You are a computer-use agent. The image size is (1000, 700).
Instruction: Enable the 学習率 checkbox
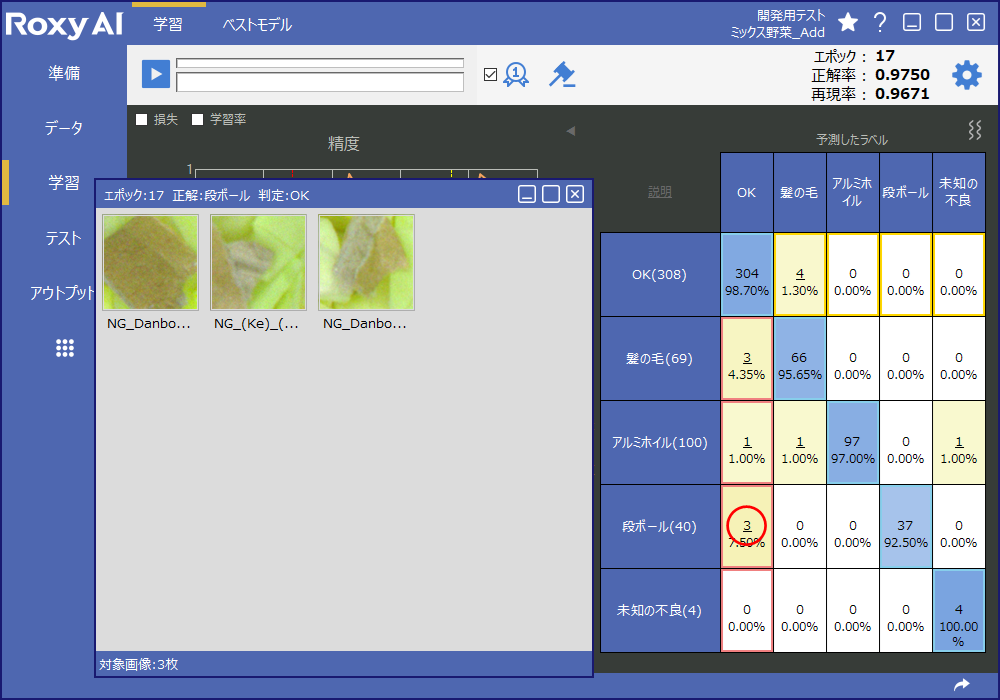click(x=198, y=120)
